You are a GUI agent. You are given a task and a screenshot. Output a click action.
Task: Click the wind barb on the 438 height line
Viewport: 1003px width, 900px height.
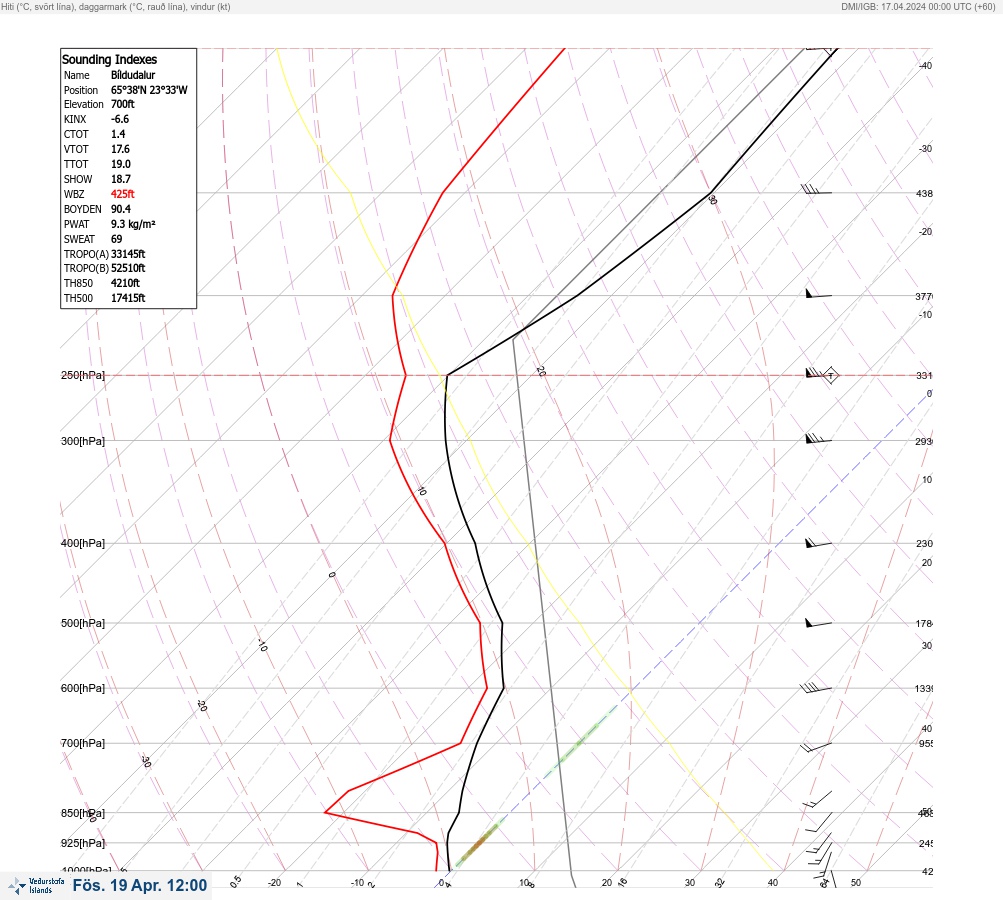[816, 190]
